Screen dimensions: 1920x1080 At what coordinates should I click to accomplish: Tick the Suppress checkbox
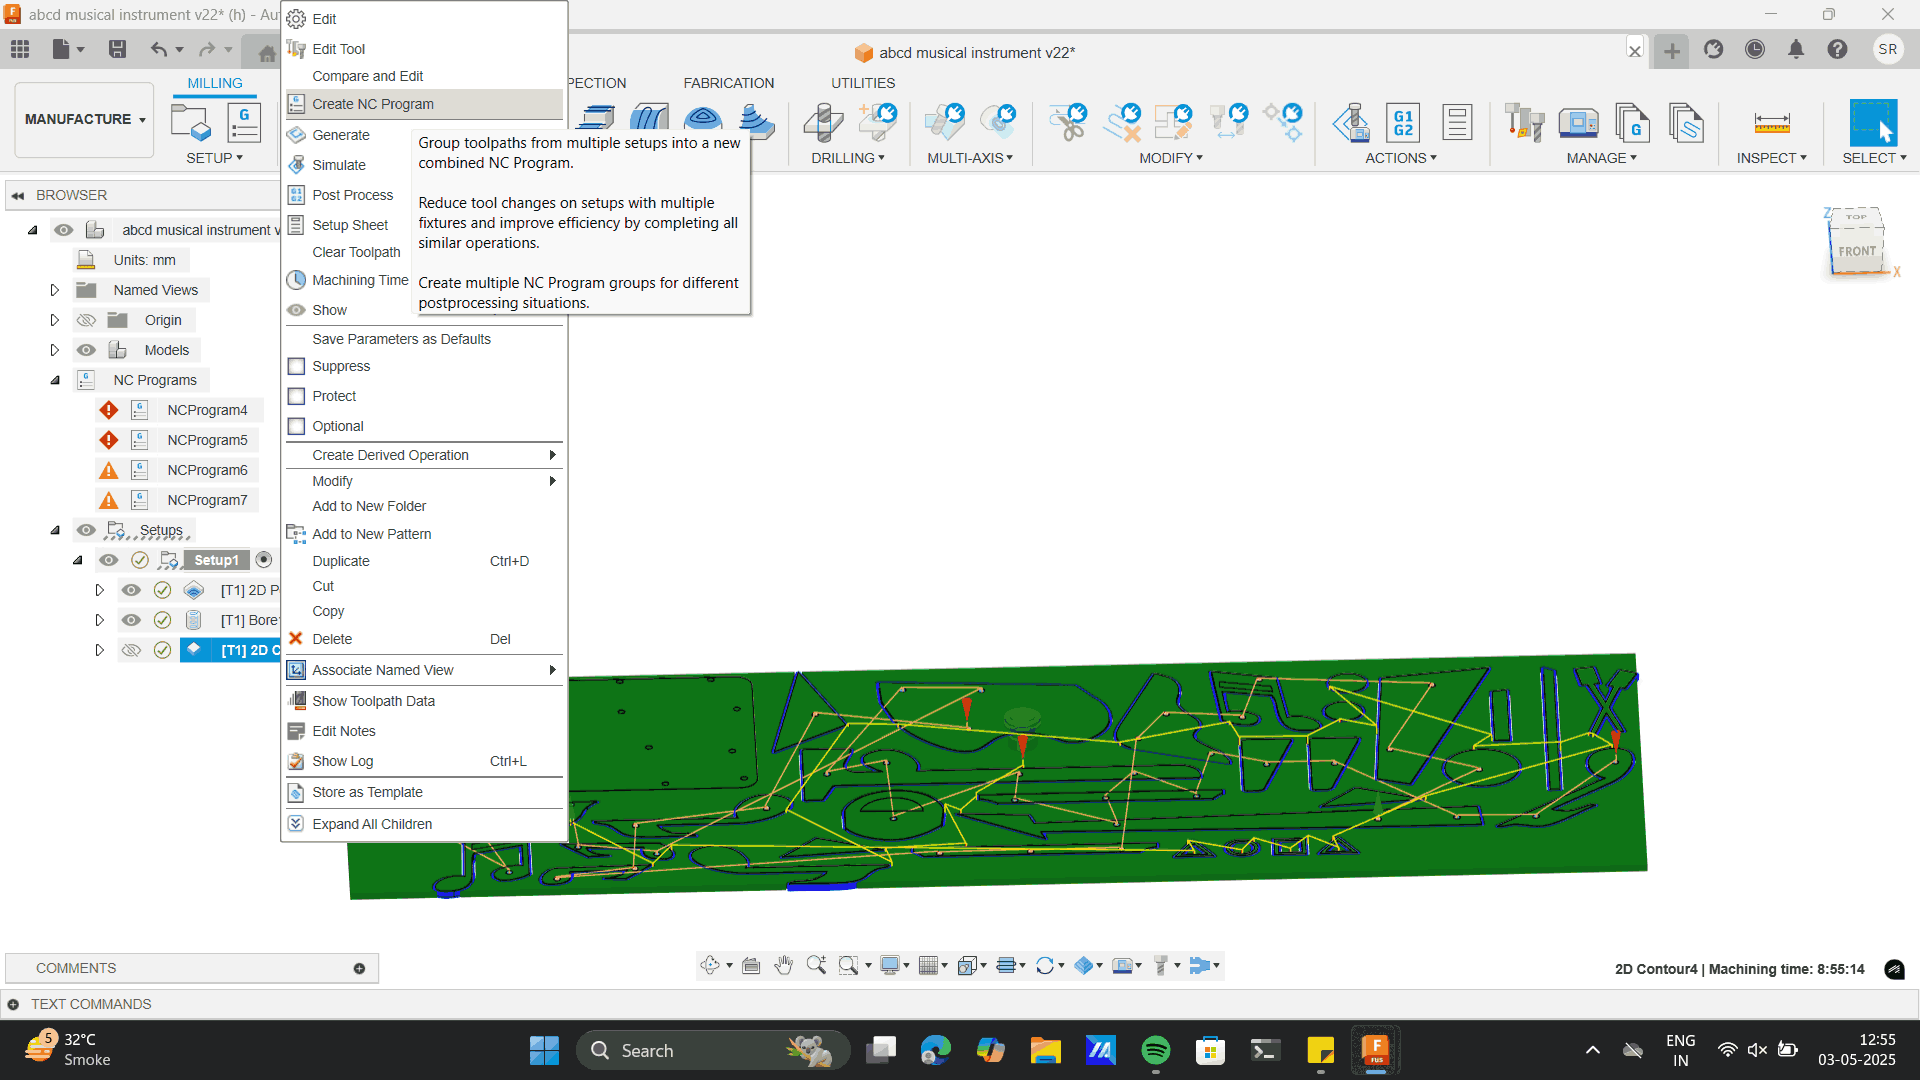tap(296, 366)
